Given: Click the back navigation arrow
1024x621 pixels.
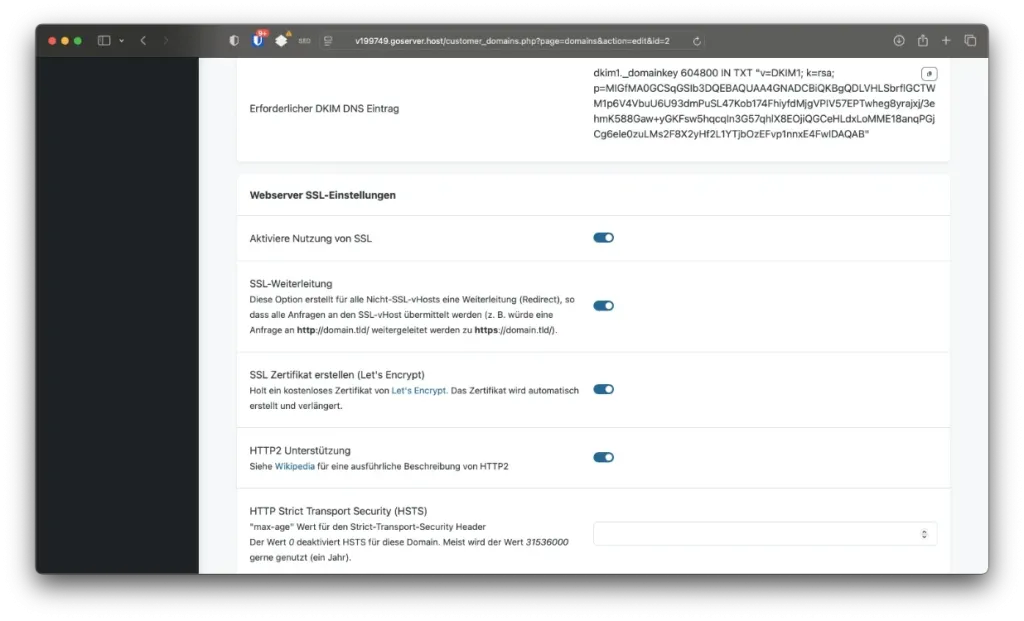Looking at the screenshot, I should tap(142, 41).
